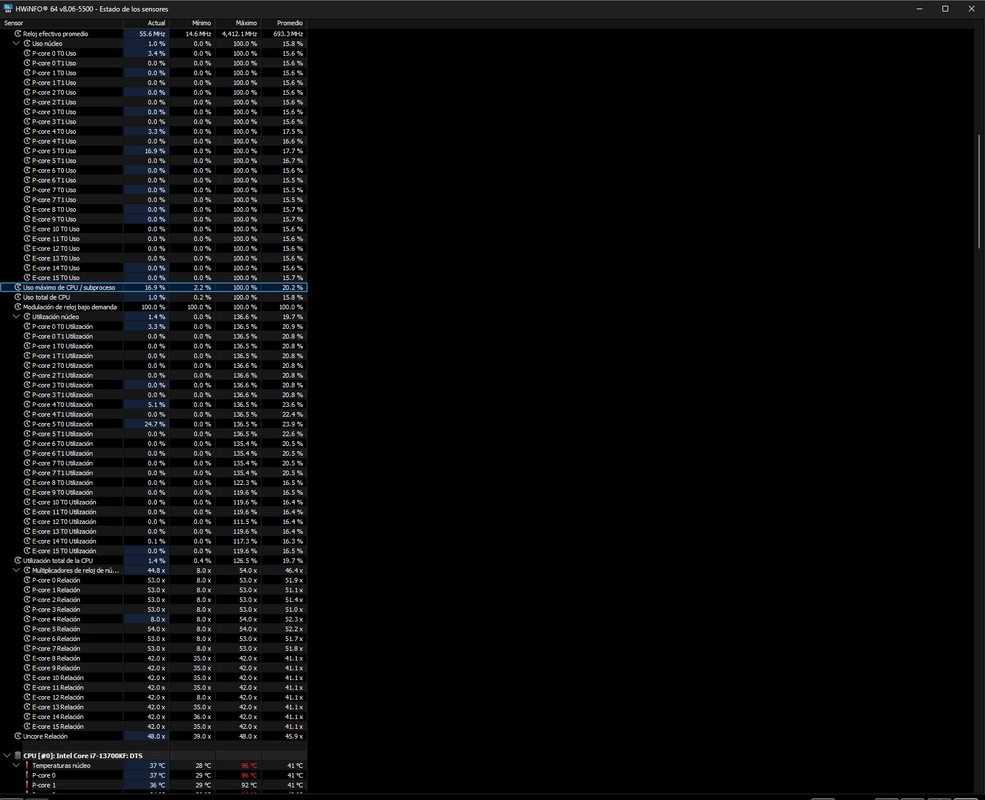
Task: Select the P-core 3 T1 Uso row
Action: pos(153,122)
